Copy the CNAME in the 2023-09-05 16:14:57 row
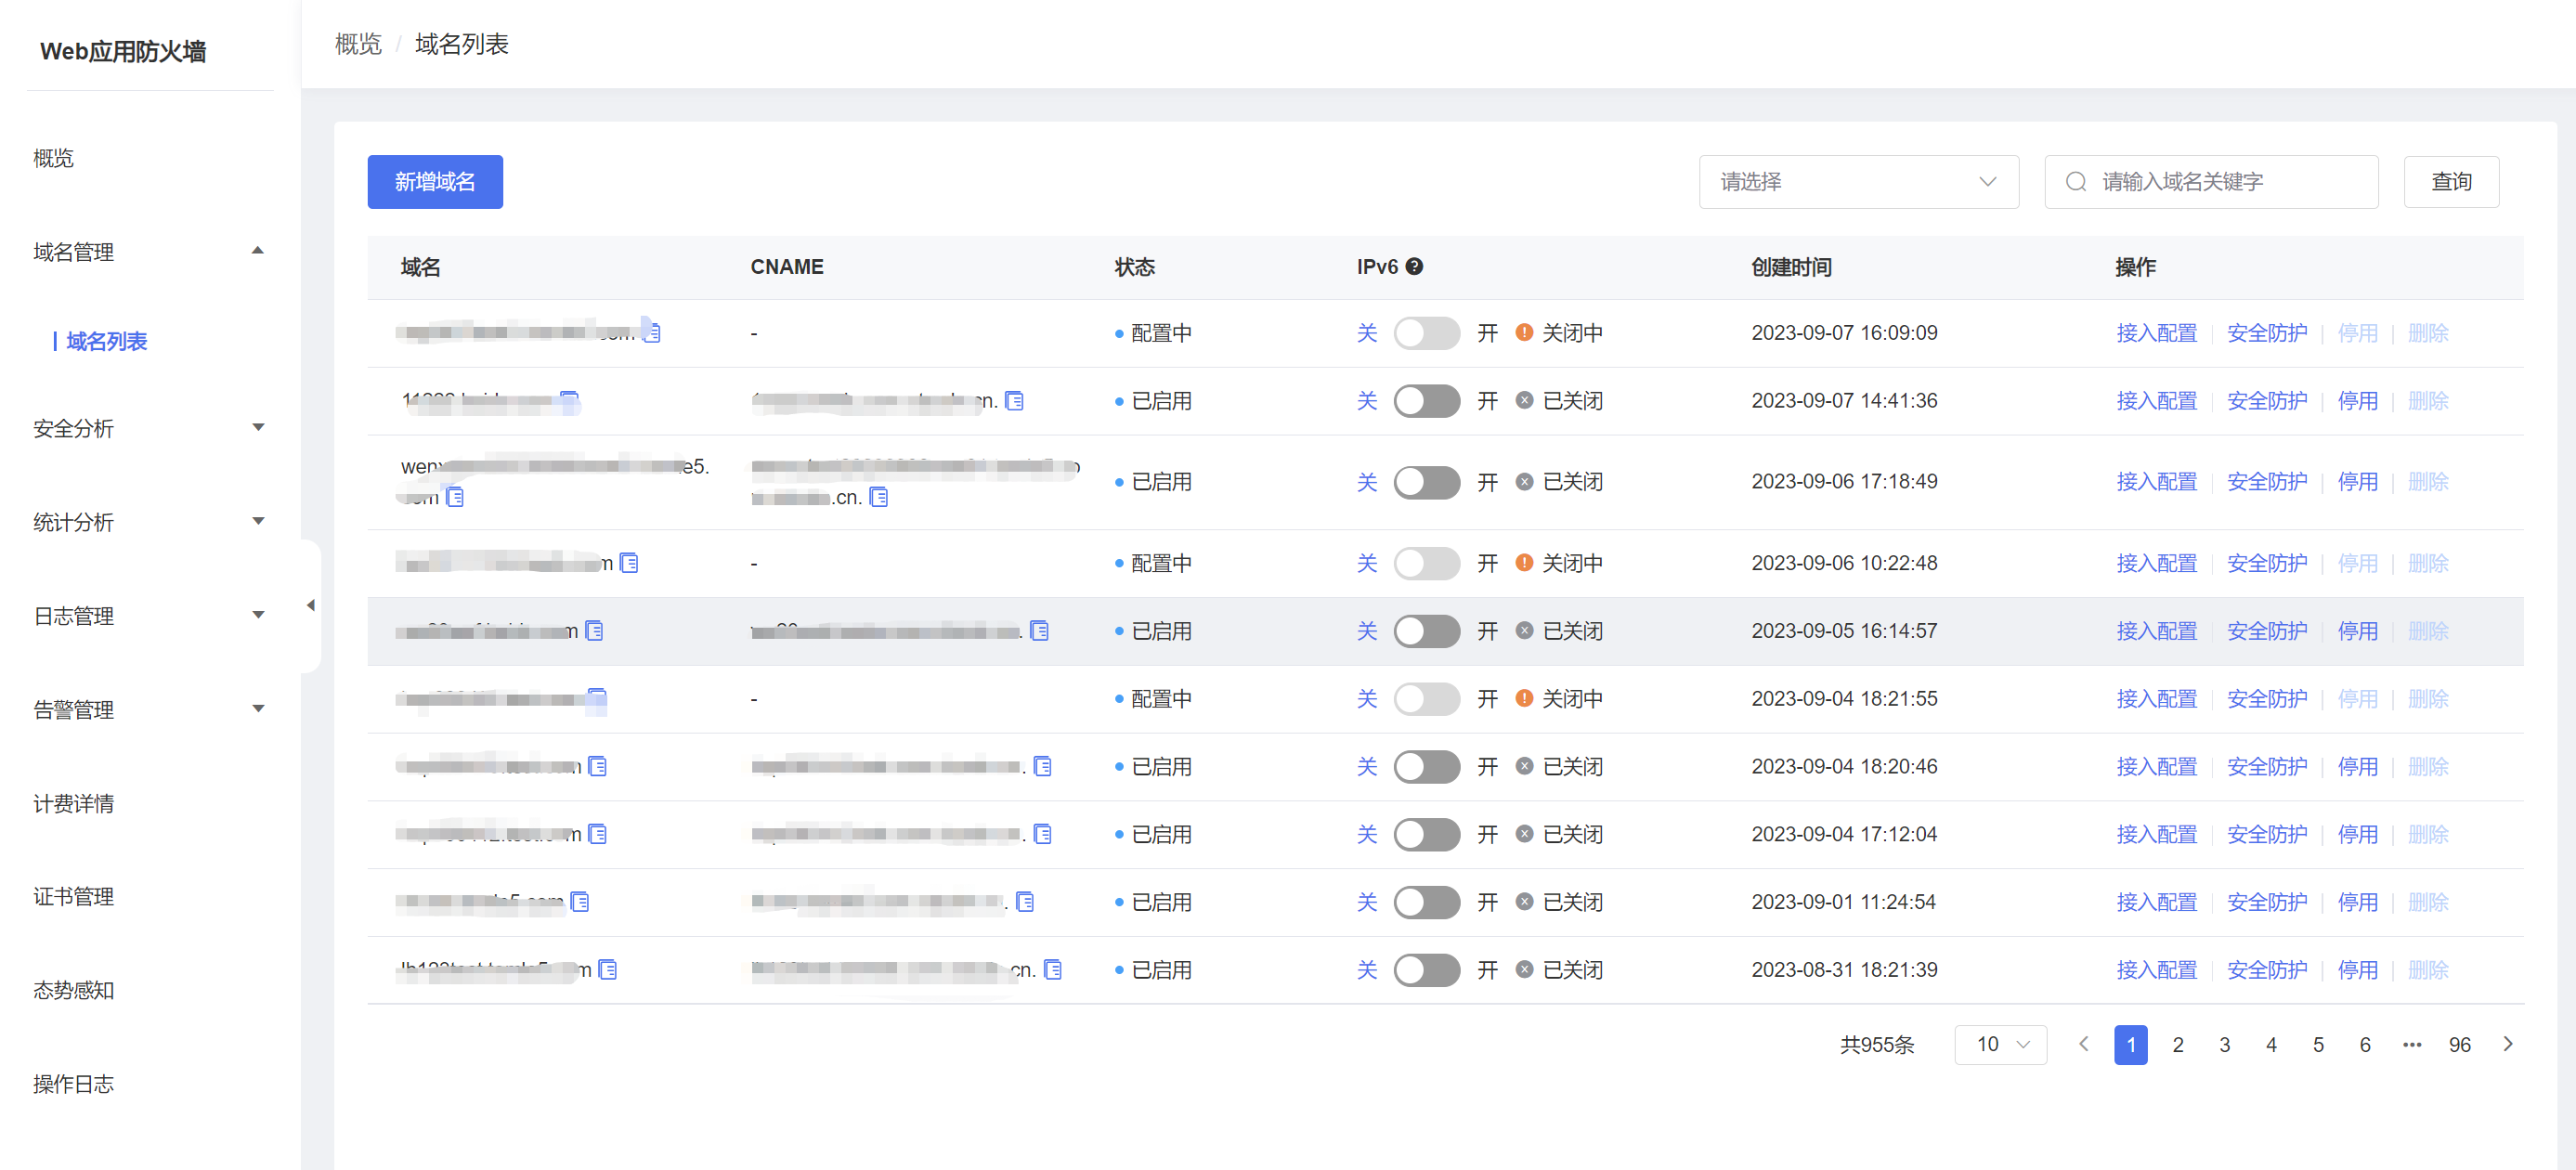This screenshot has width=2576, height=1170. pyautogui.click(x=1039, y=631)
